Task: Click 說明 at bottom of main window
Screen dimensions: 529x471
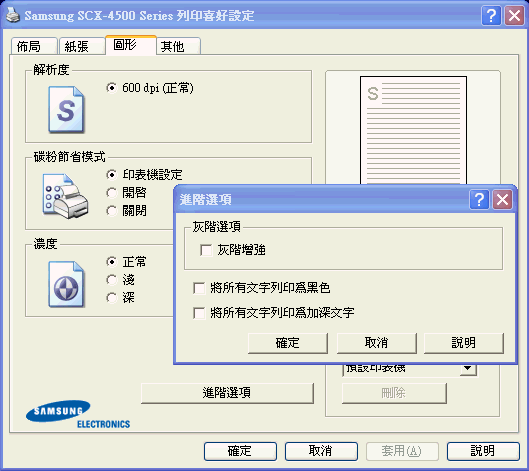Action: coord(483,451)
